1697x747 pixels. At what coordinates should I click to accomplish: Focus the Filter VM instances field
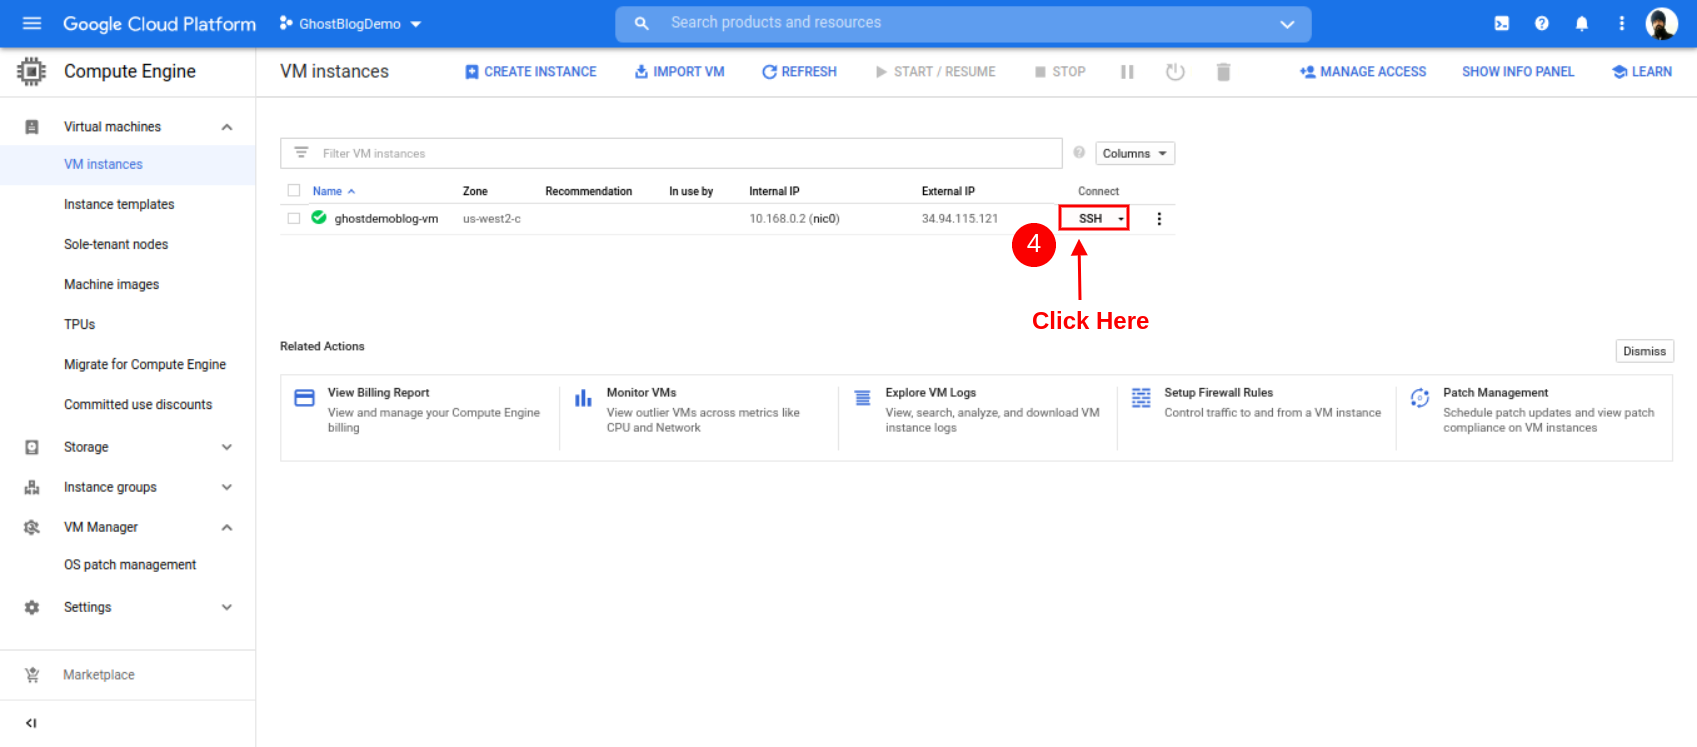point(680,154)
